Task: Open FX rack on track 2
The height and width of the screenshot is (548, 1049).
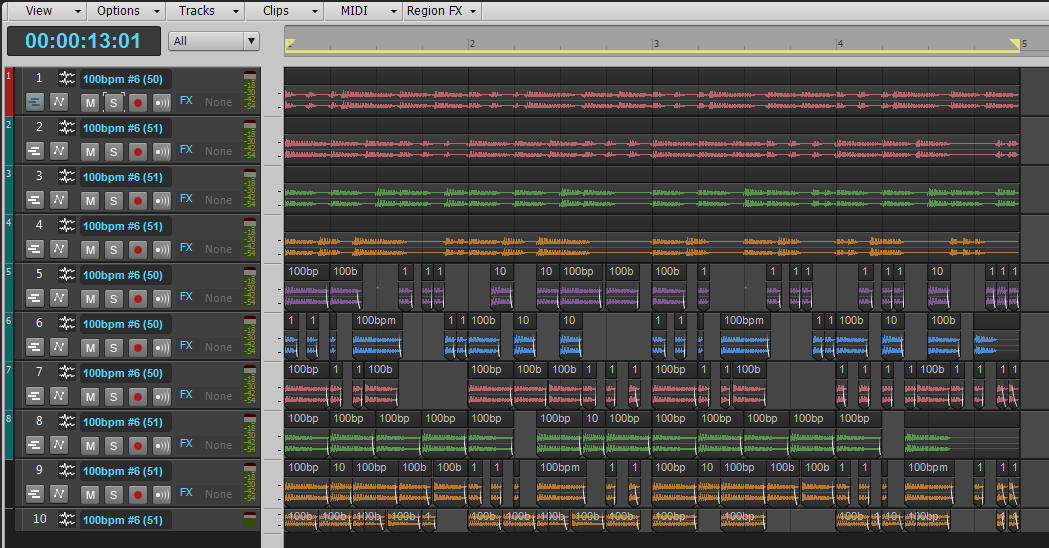Action: pos(186,149)
